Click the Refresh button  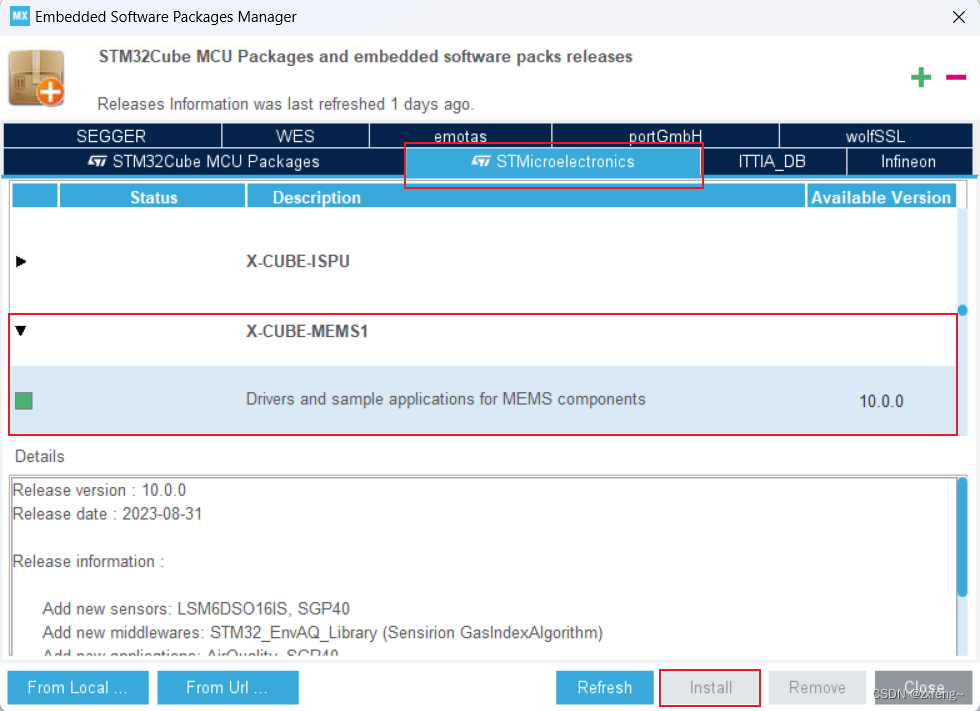coord(604,687)
